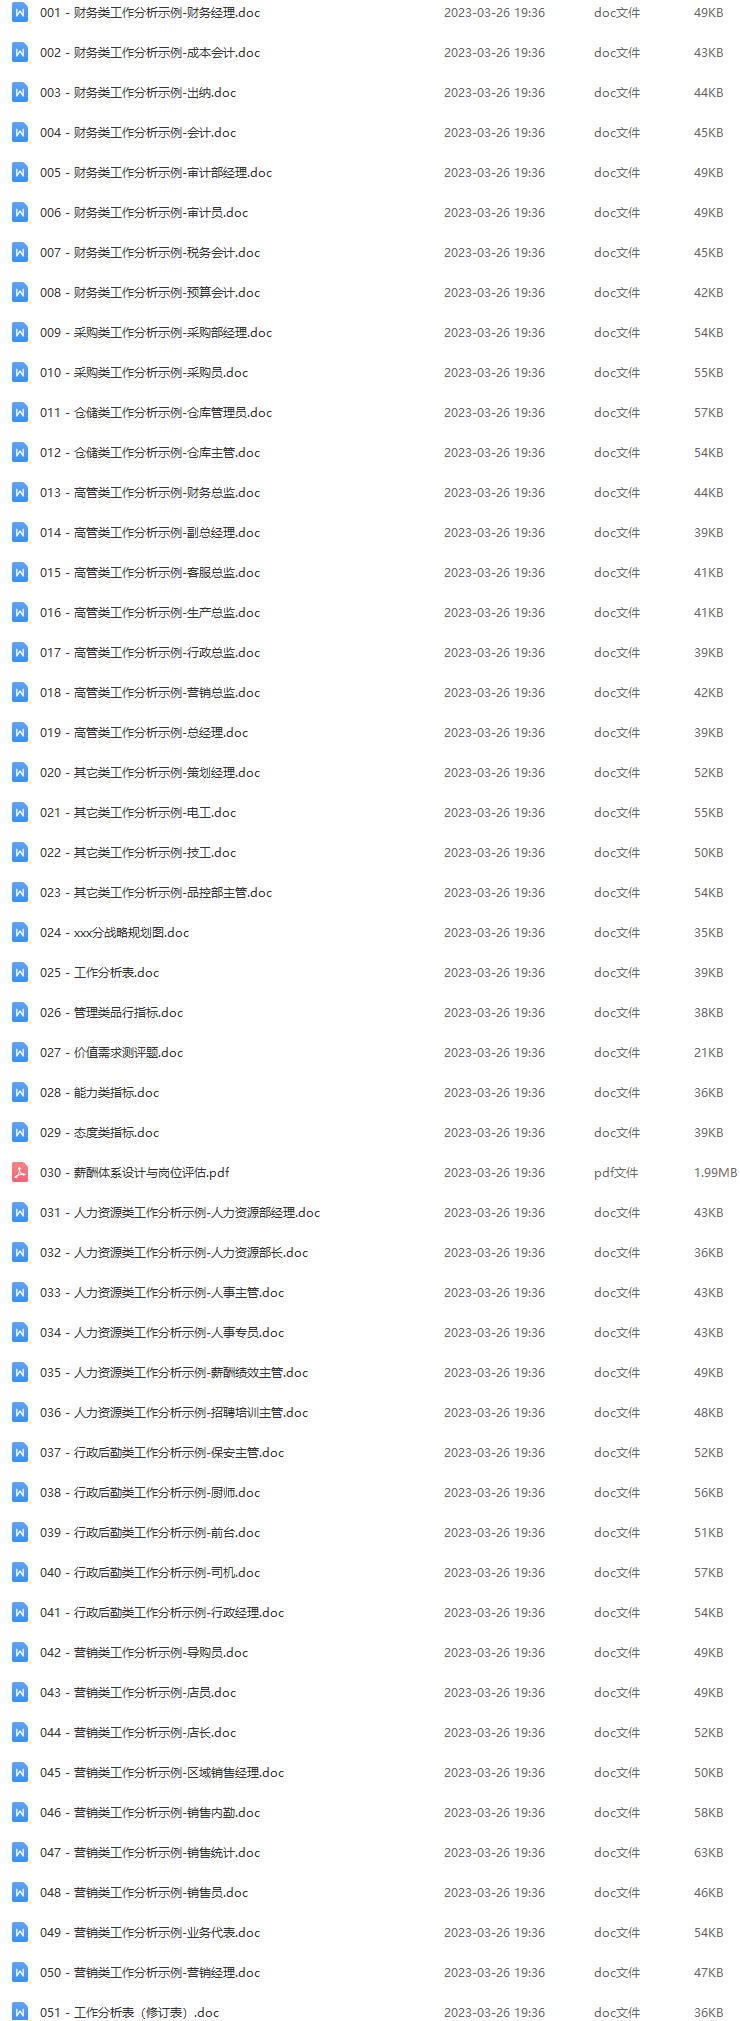Viewport: 740px width, 2021px height.
Task: Select the icon for 051 工作分析表（修订表）.doc
Action: pyautogui.click(x=20, y=2011)
